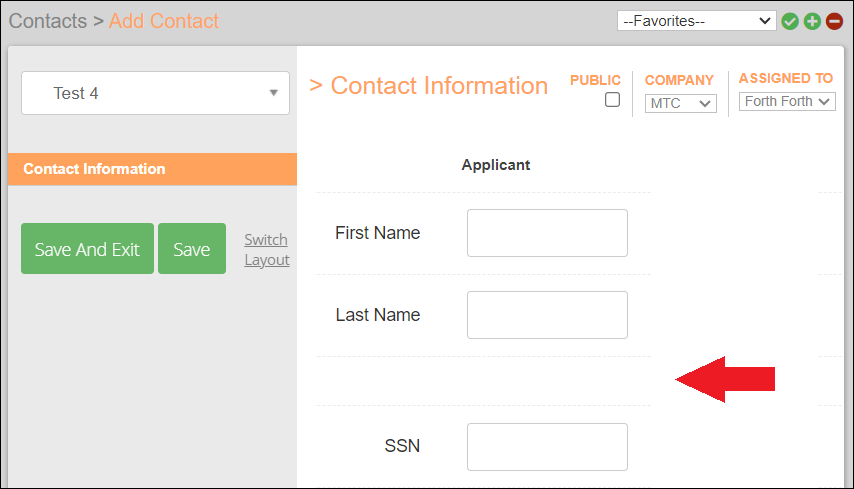Click the Add Contact breadcrumb
854x489 pixels.
click(x=163, y=21)
